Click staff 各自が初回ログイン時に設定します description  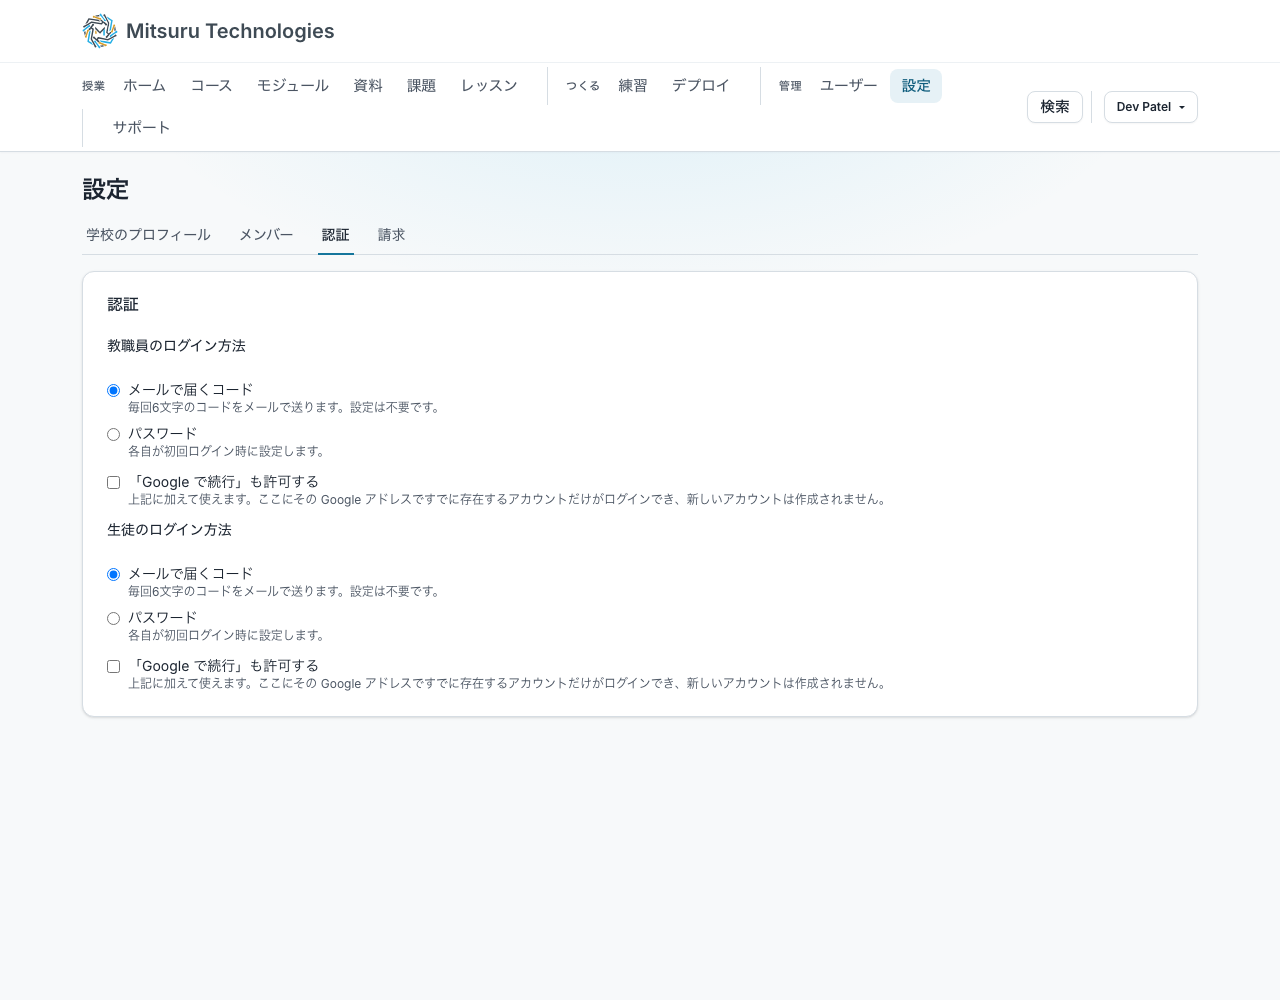click(227, 451)
